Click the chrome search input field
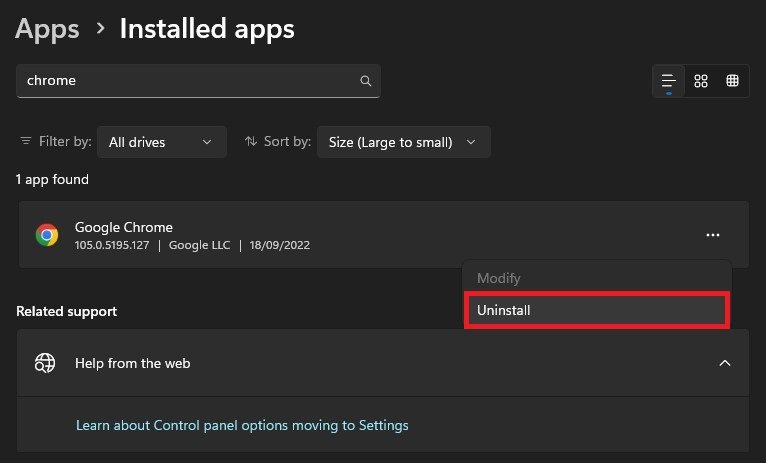766x463 pixels. click(x=185, y=81)
